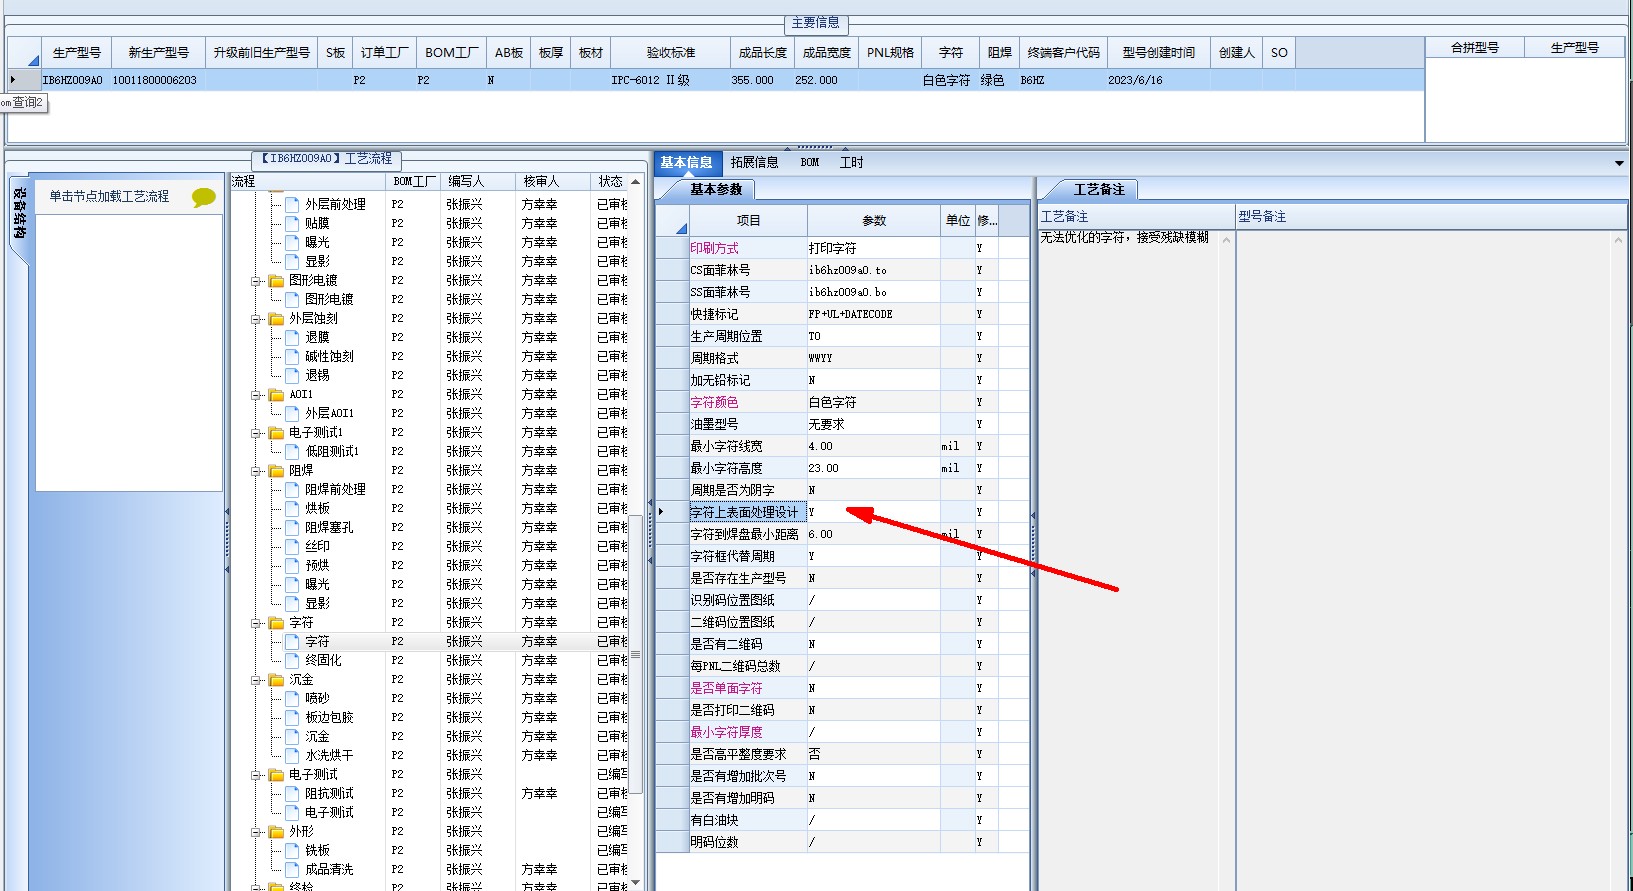Click the 快捷标记 value FP+UL+DATECODE
The image size is (1633, 891).
(851, 314)
